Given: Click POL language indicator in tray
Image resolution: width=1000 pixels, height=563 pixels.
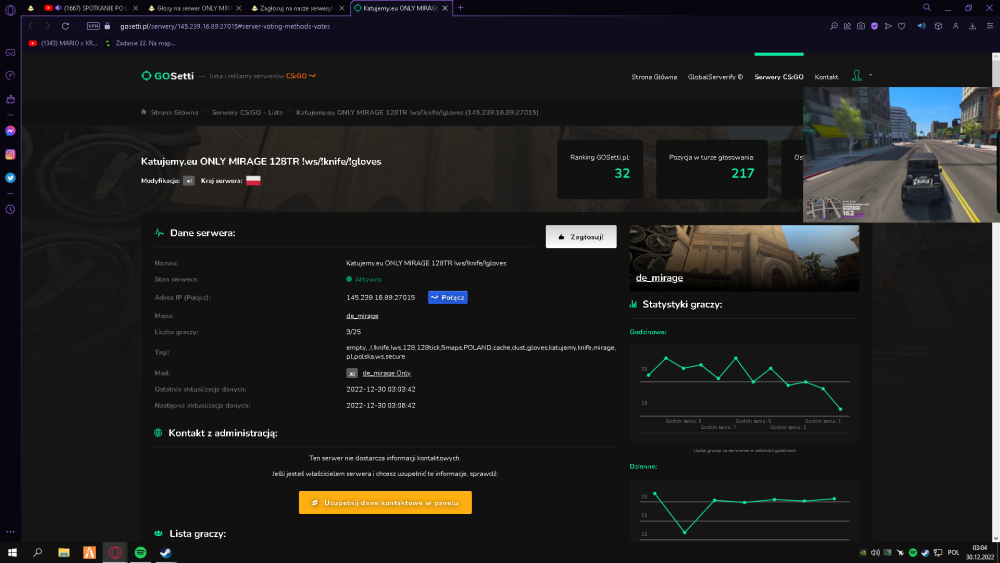Looking at the screenshot, I should [x=953, y=553].
